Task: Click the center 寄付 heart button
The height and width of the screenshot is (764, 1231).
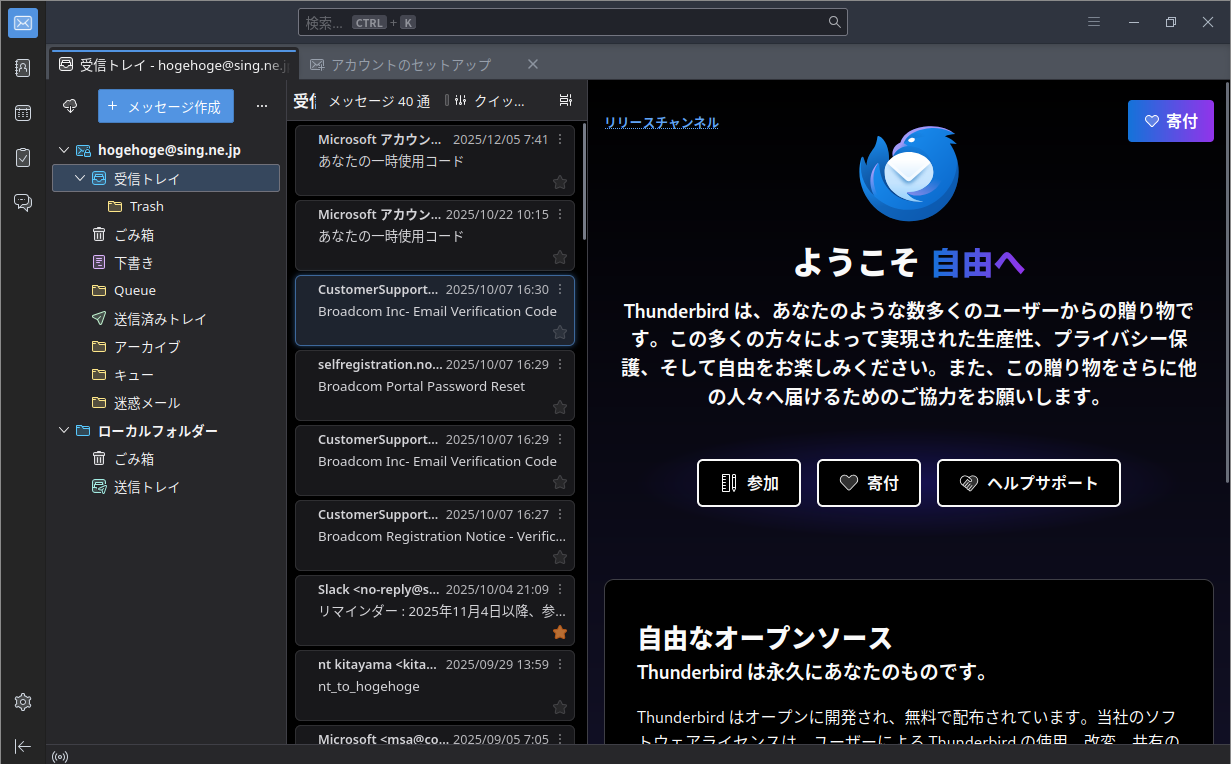Action: click(x=869, y=483)
